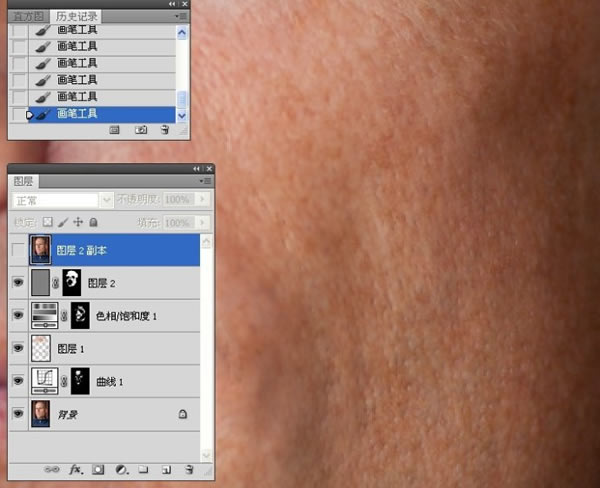
Task: Click the add layer style fx icon
Action: coord(76,469)
